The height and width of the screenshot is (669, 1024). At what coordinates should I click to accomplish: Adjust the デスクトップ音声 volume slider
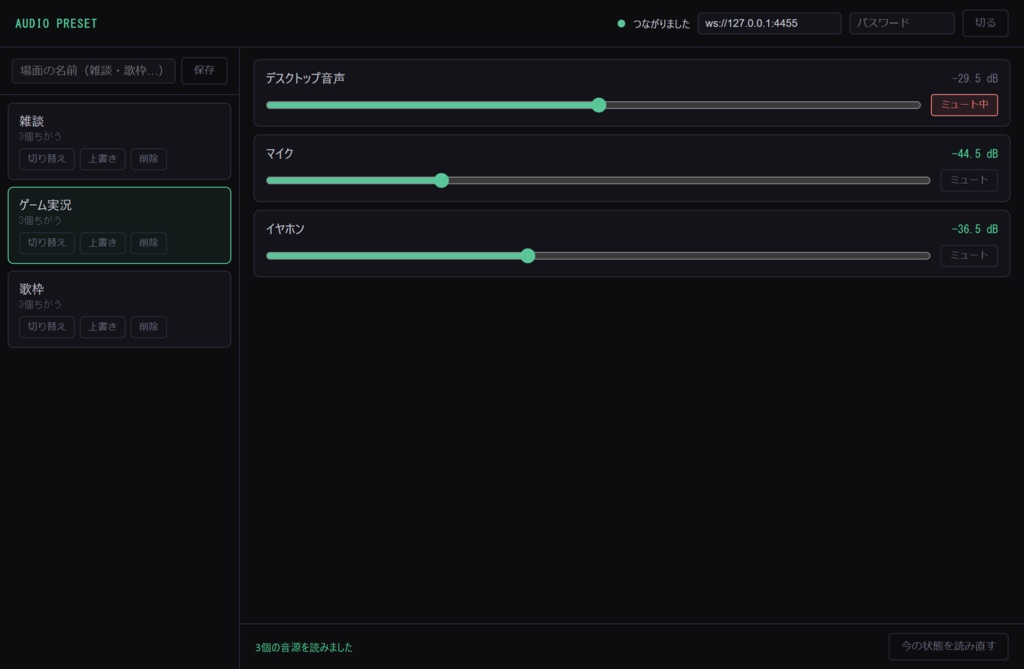[593, 105]
